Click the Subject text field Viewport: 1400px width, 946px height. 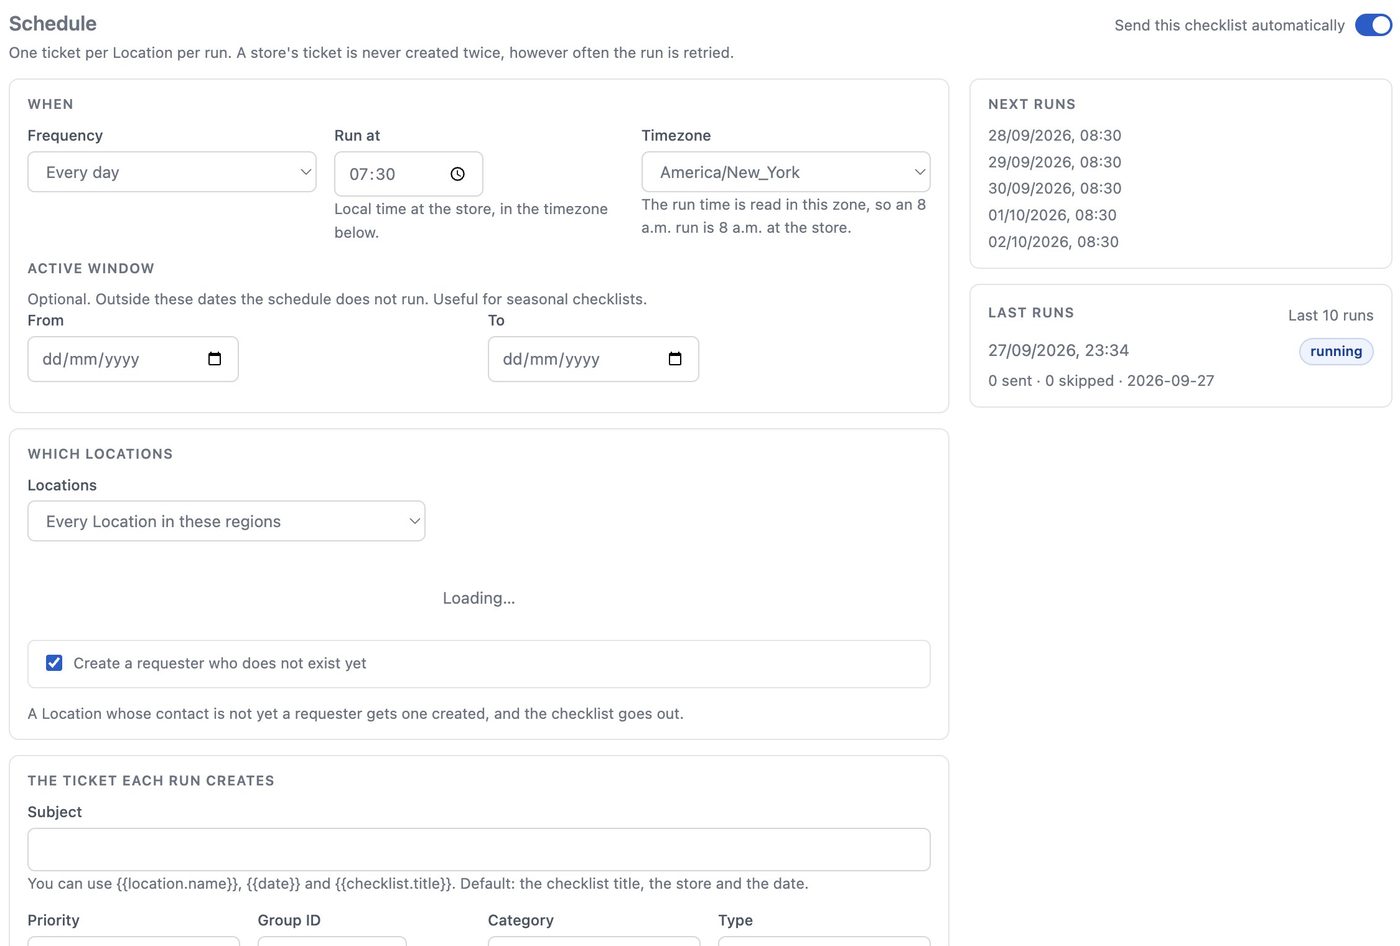point(479,849)
